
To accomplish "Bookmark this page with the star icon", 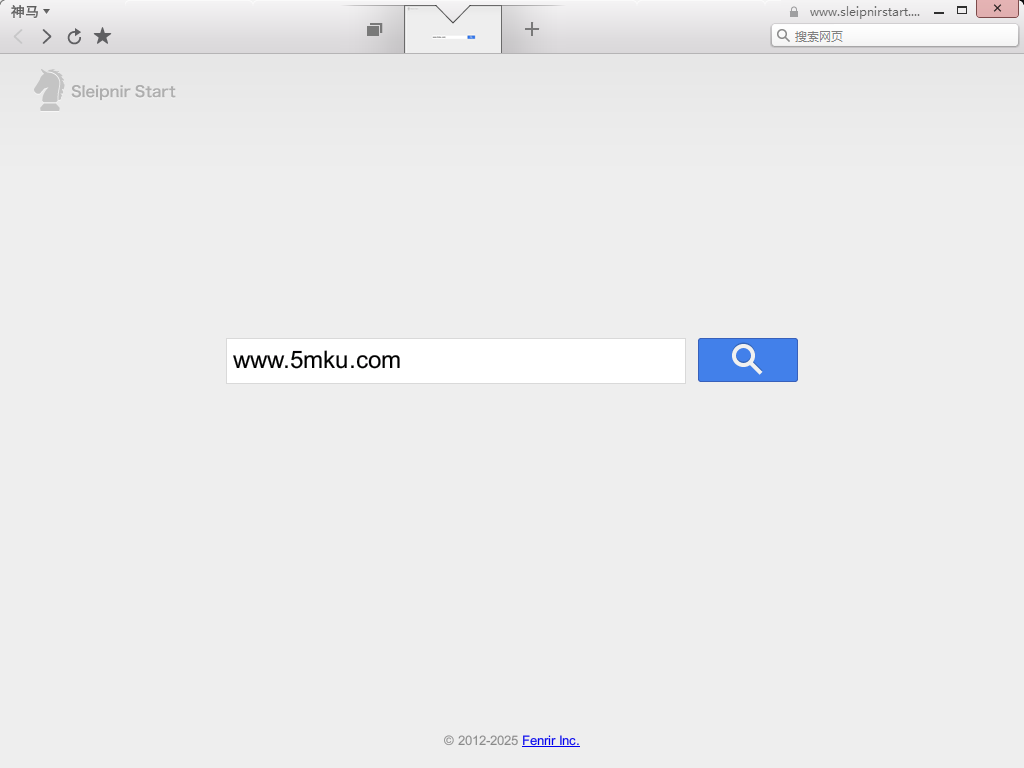I will [x=102, y=37].
